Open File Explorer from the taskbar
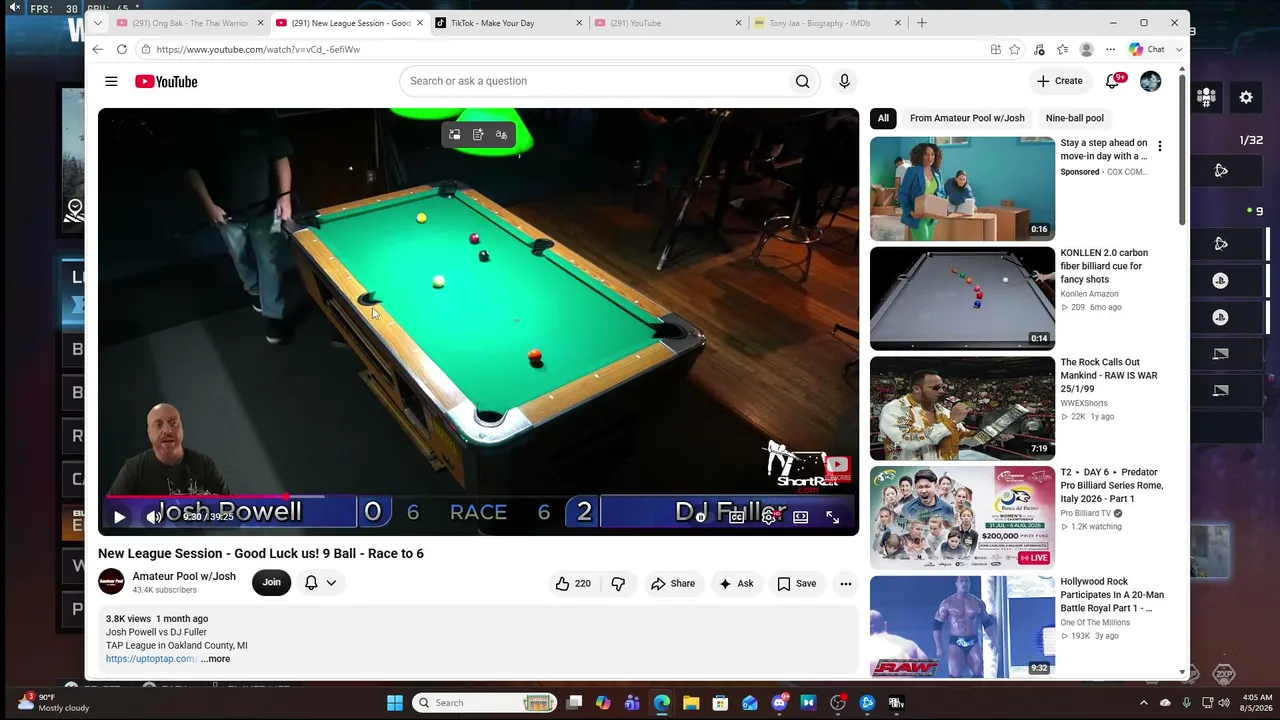This screenshot has height=720, width=1280. tap(691, 703)
